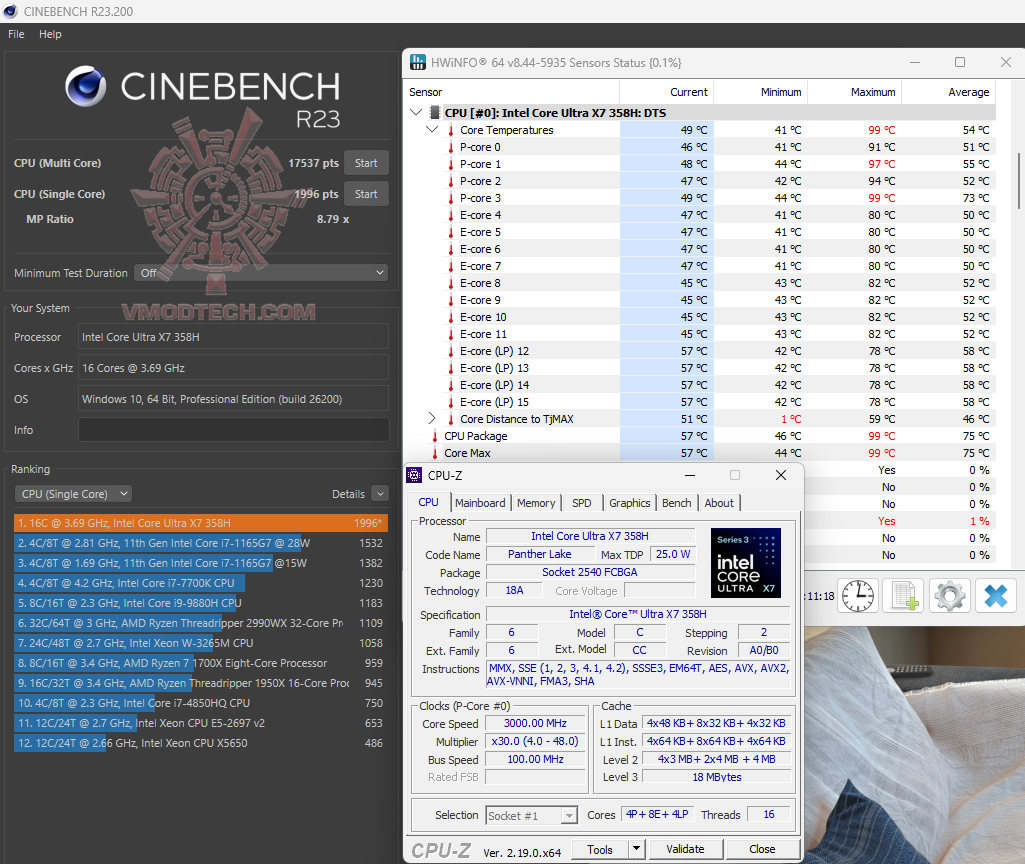Collapse the CPU [#0] DTS sensor group
Image resolution: width=1025 pixels, height=864 pixels.
coord(416,112)
